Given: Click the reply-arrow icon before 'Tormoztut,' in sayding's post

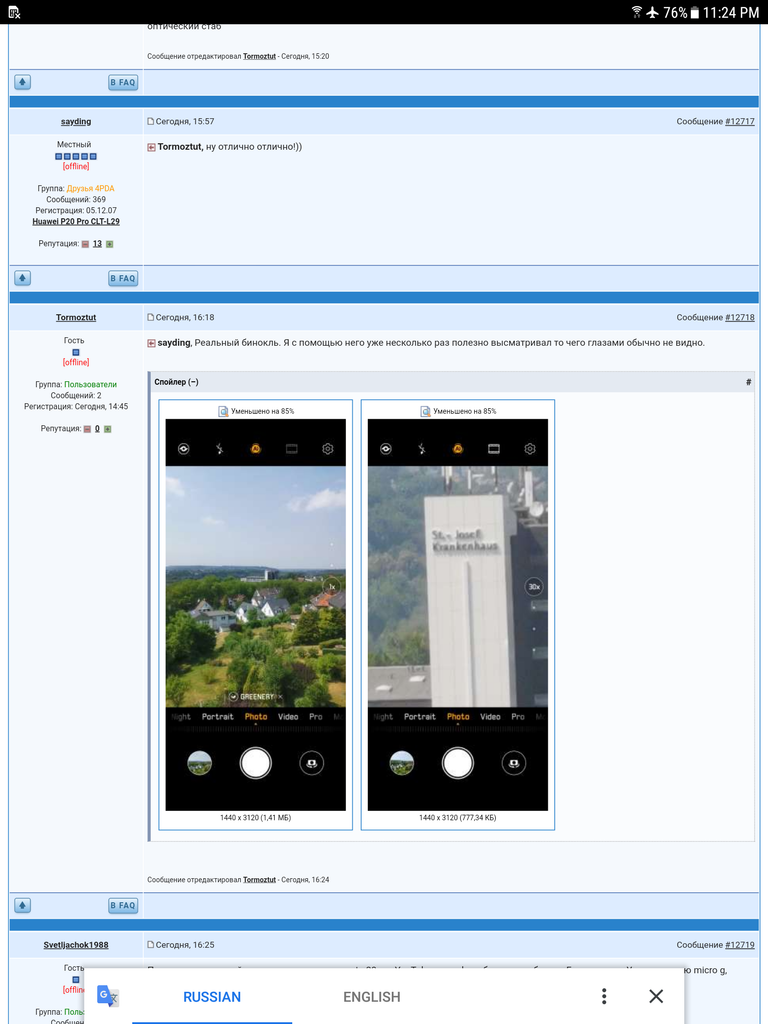Looking at the screenshot, I should click(152, 148).
